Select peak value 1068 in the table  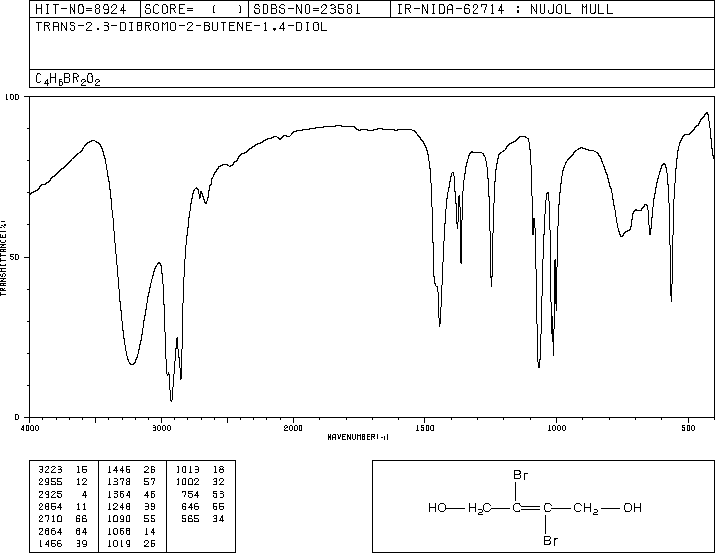(119, 531)
